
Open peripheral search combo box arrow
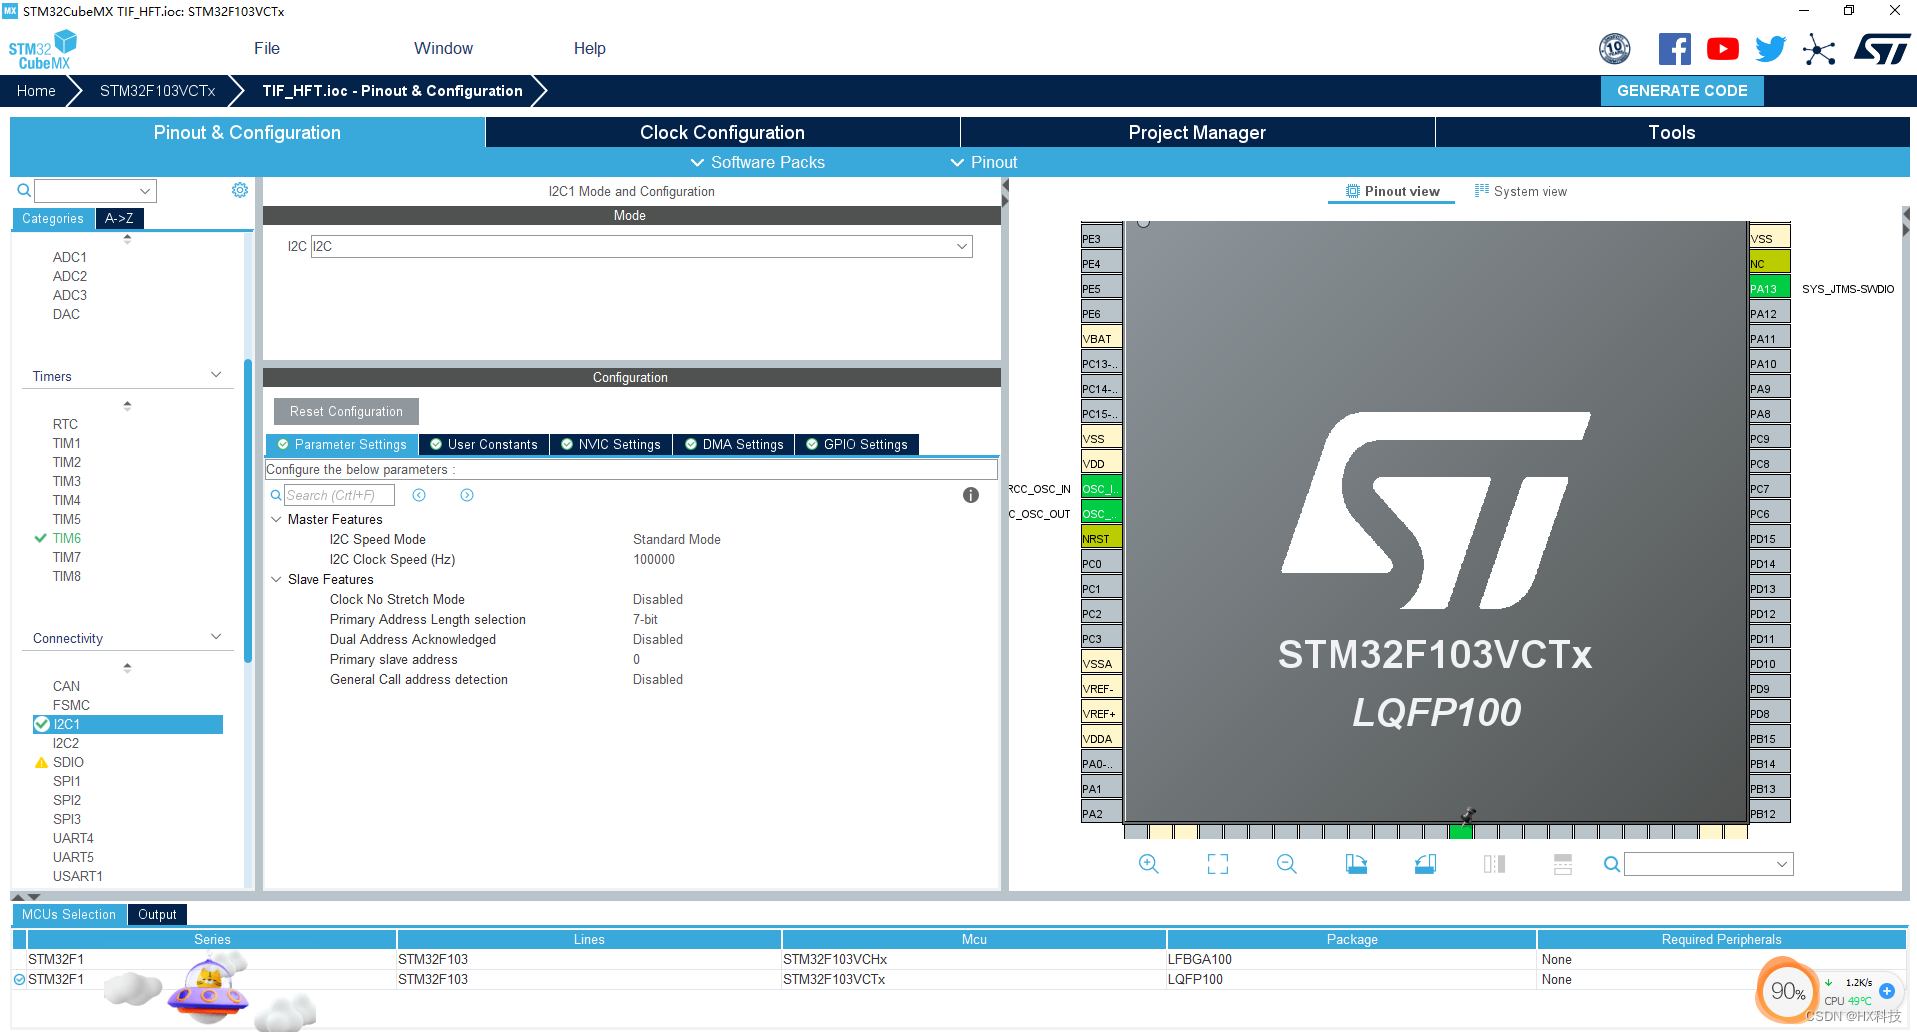tap(145, 190)
